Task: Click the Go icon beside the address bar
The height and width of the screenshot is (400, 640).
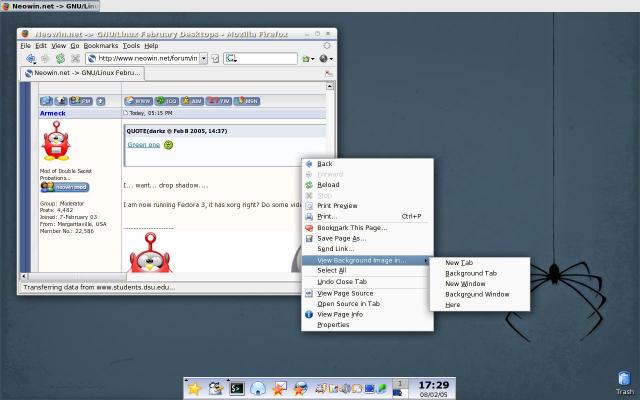Action: (215, 59)
